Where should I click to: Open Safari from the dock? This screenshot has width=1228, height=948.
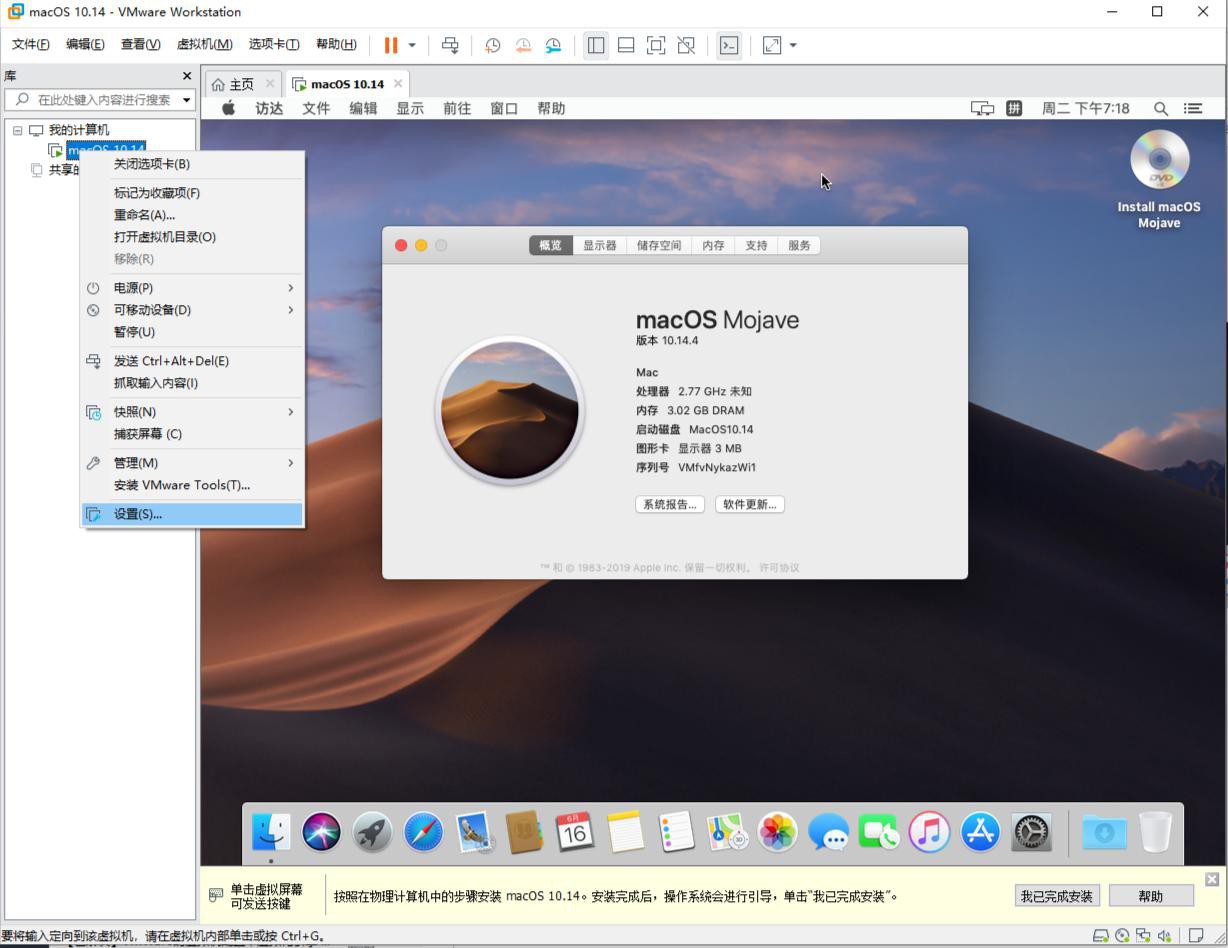pyautogui.click(x=423, y=831)
